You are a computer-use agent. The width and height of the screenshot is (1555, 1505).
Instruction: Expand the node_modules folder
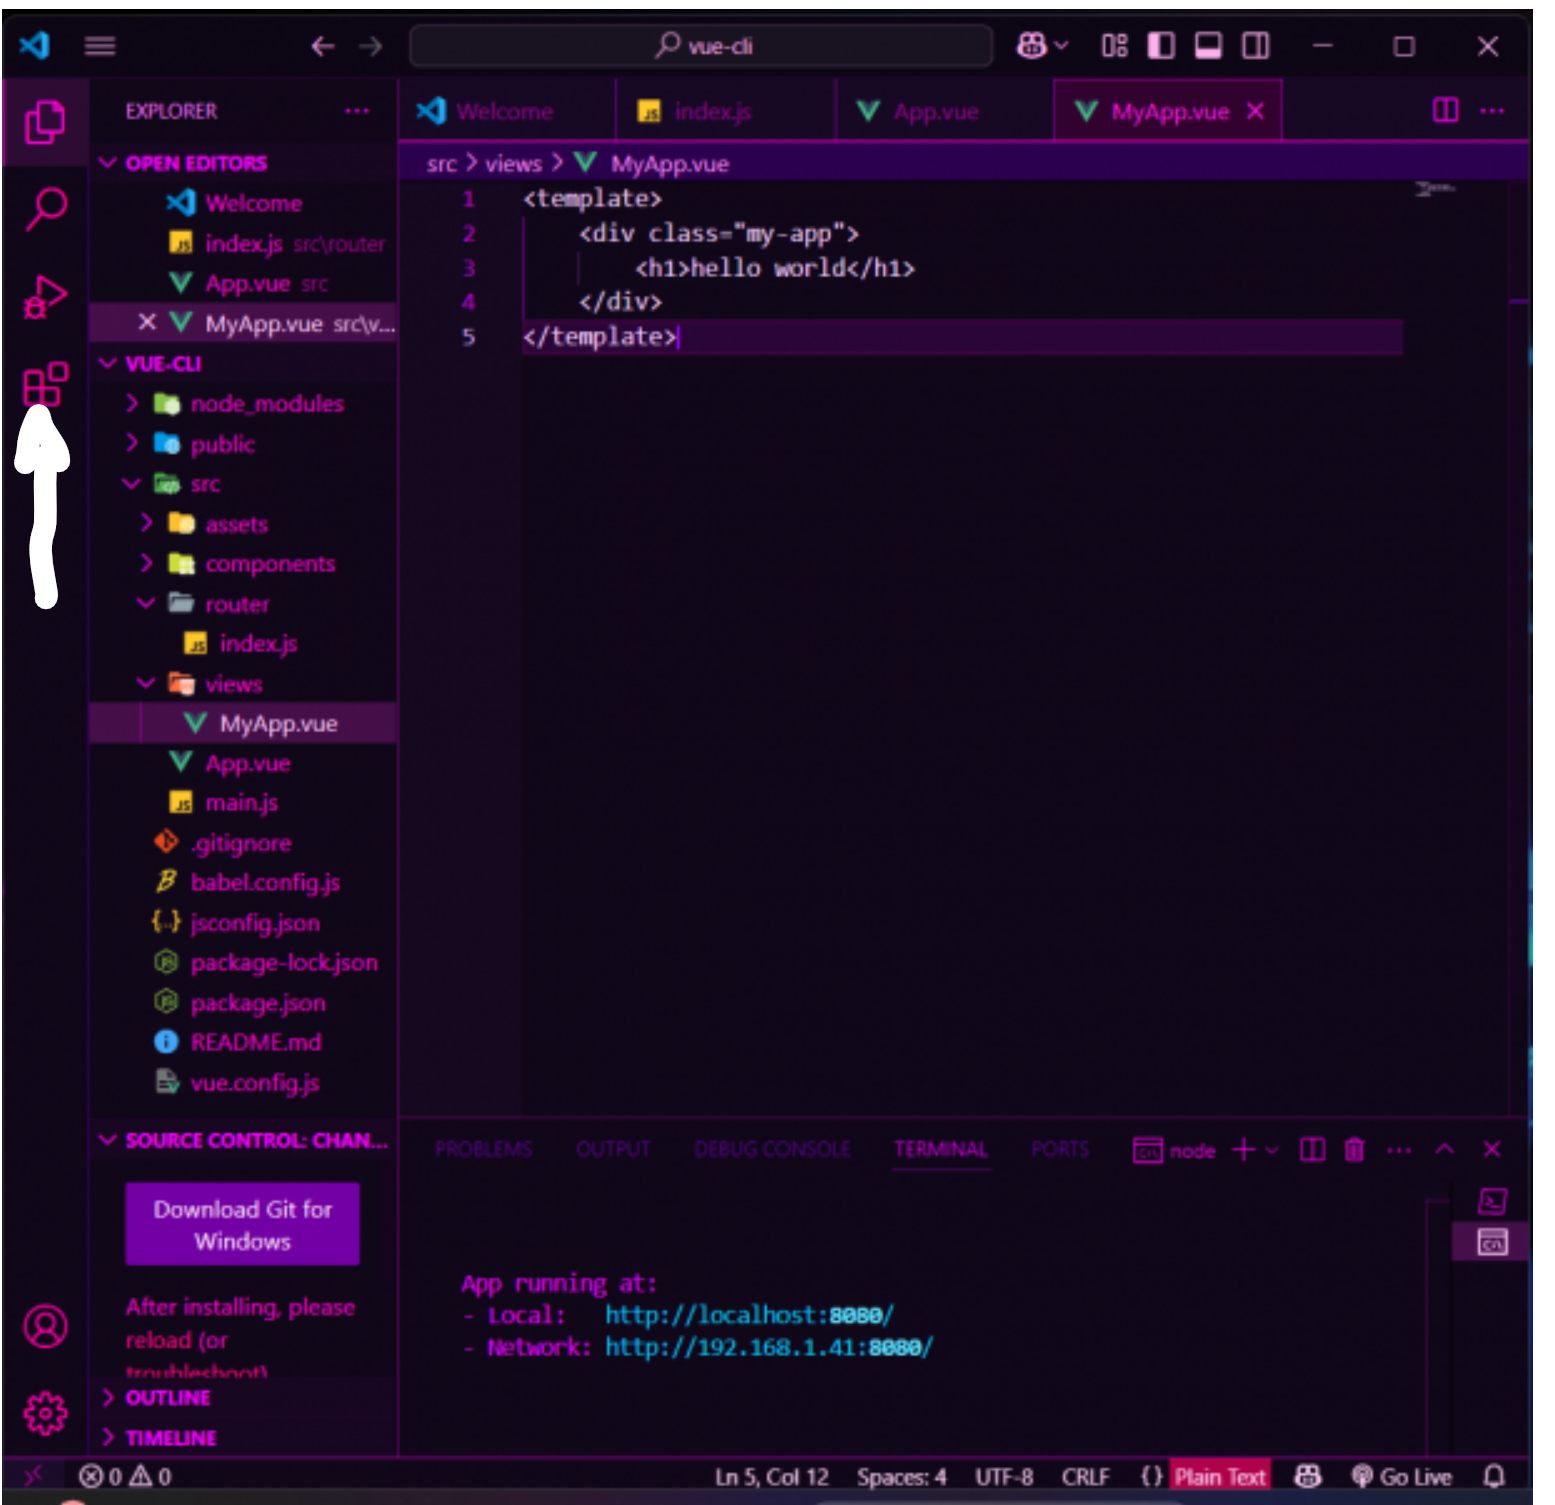266,404
